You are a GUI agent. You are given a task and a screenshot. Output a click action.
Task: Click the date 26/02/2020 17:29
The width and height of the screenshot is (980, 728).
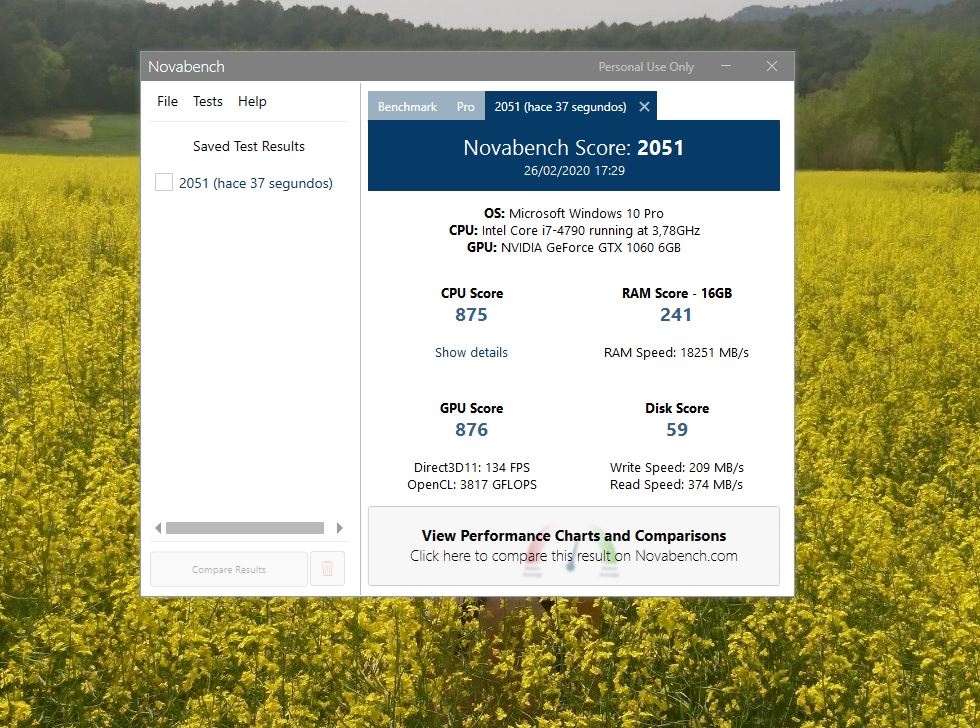pyautogui.click(x=574, y=171)
